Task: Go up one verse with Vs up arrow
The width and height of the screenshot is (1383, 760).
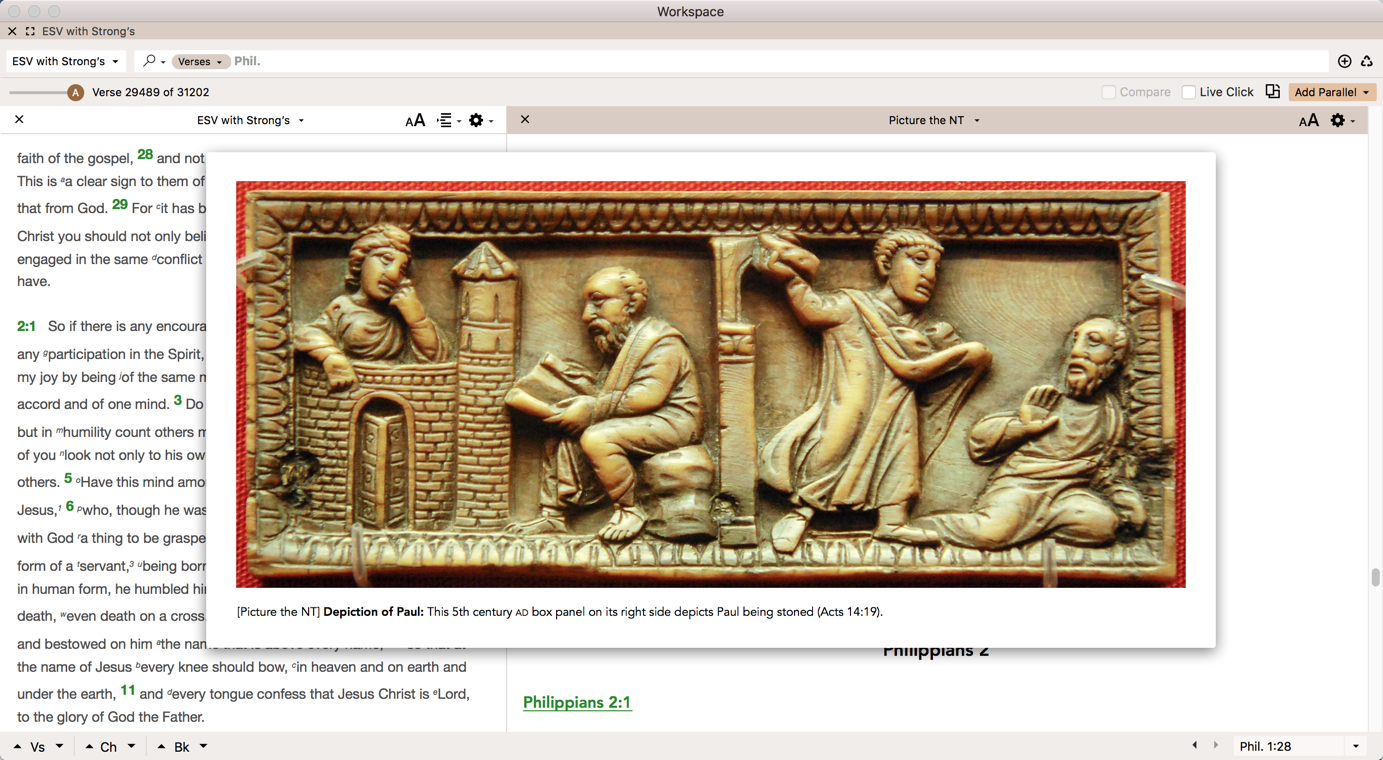Action: pyautogui.click(x=17, y=746)
